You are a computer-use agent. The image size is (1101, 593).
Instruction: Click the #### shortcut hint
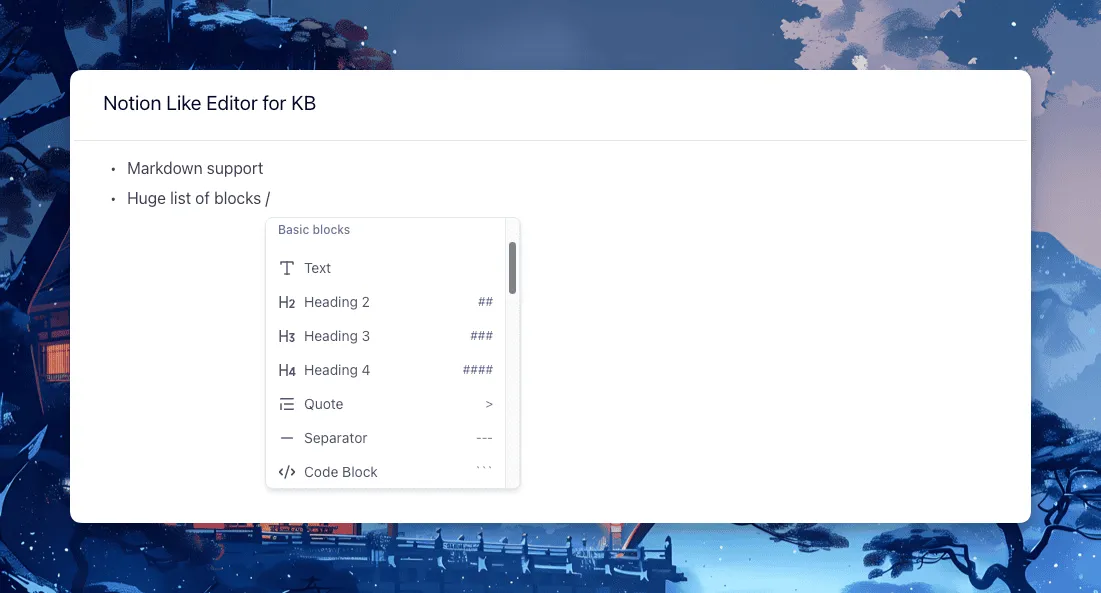[x=477, y=369]
